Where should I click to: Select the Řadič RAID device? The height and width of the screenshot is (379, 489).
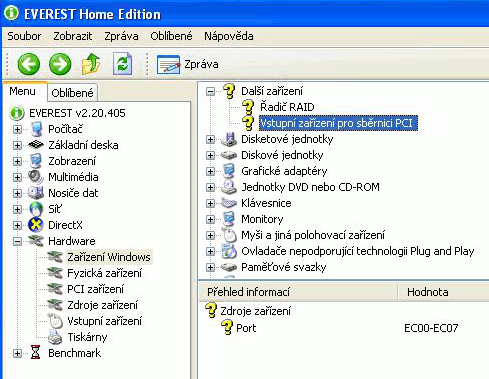pyautogui.click(x=287, y=107)
